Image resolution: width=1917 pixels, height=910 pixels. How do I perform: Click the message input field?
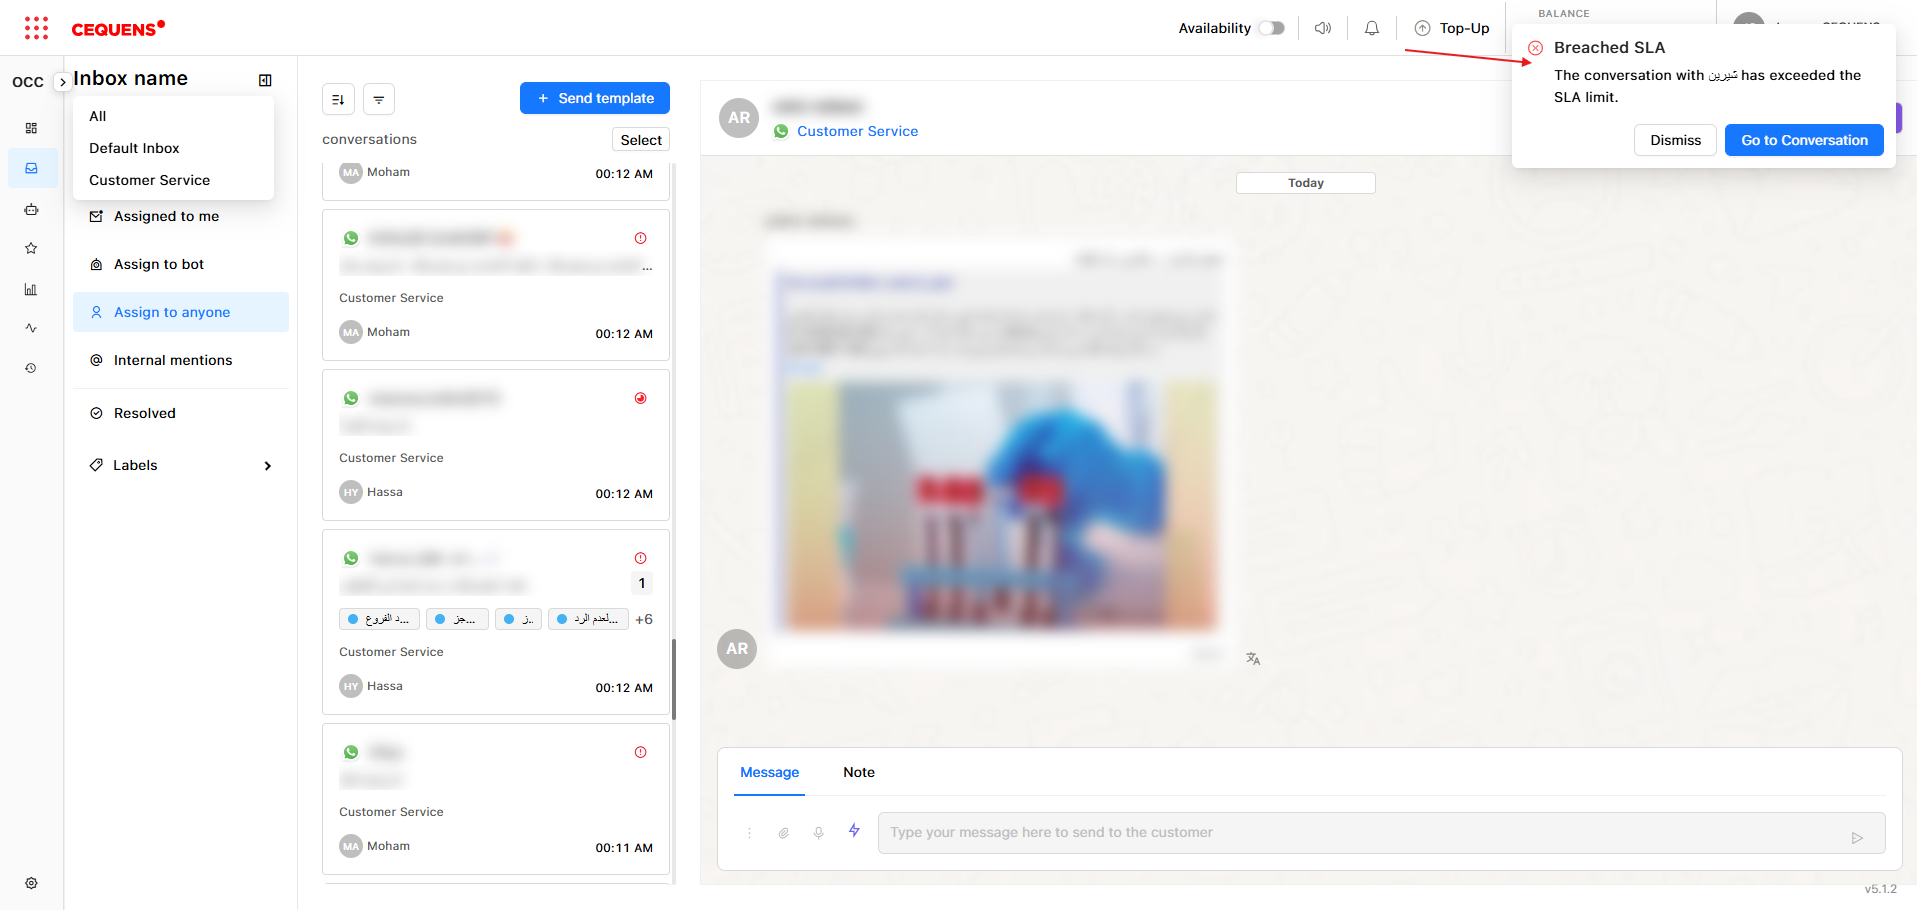(x=1381, y=832)
